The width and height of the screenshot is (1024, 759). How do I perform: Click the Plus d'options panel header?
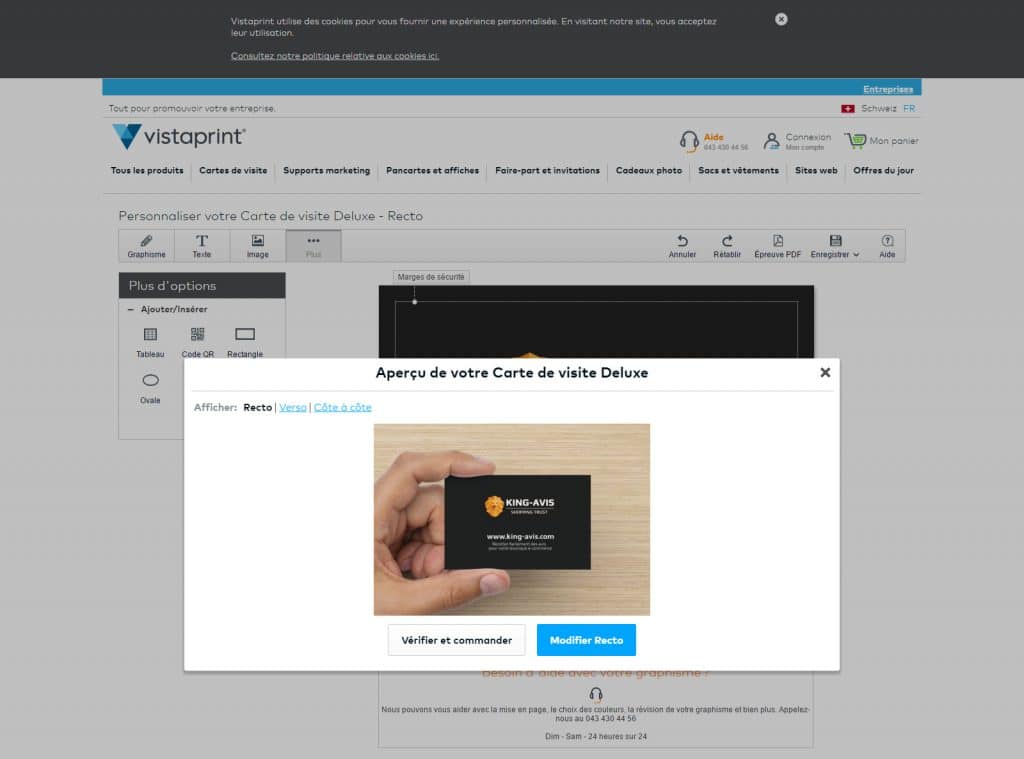tap(202, 285)
